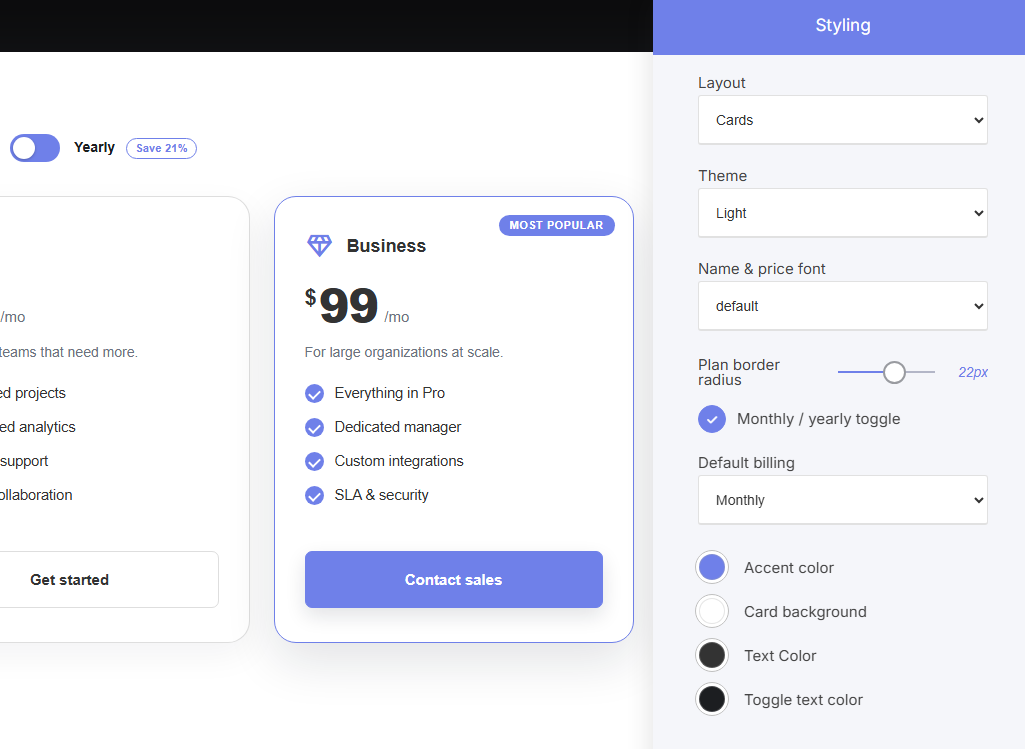Image resolution: width=1025 pixels, height=749 pixels.
Task: Open the Layout dropdown showing Cards
Action: coord(843,120)
